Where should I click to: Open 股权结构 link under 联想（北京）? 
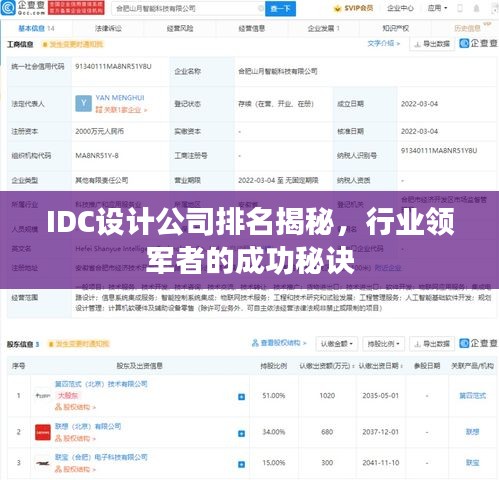pos(75,438)
